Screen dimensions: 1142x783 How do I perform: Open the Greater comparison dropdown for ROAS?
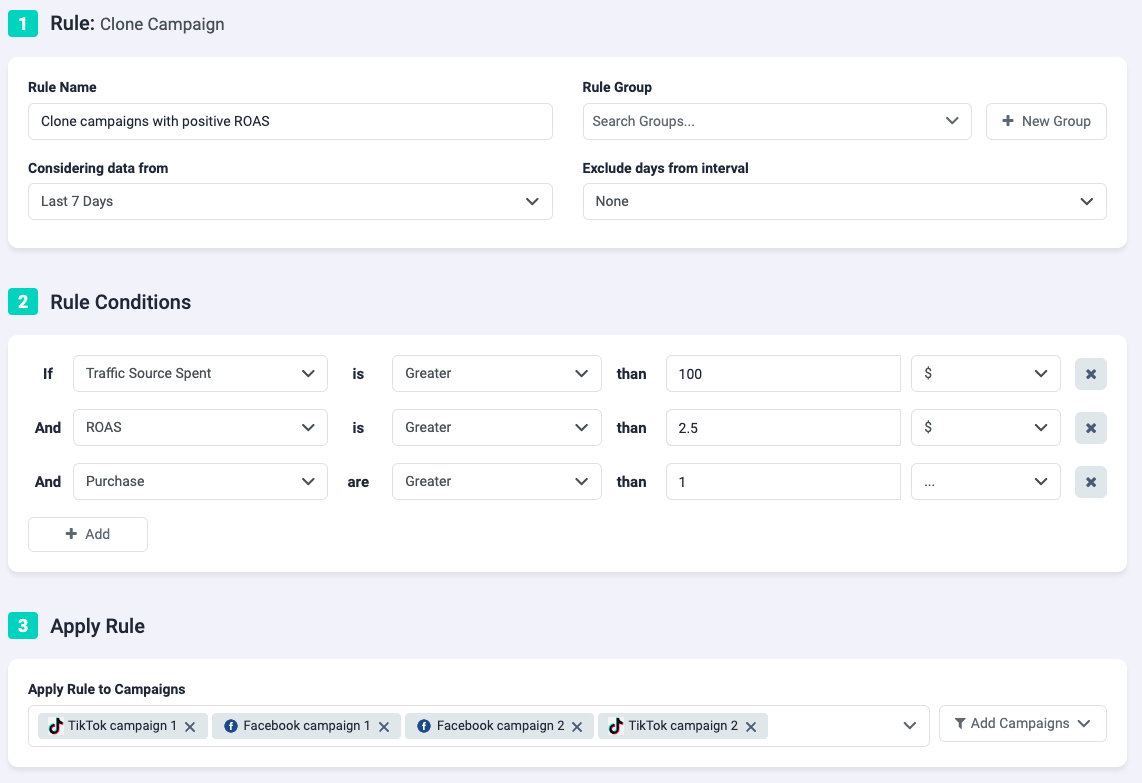(x=497, y=427)
